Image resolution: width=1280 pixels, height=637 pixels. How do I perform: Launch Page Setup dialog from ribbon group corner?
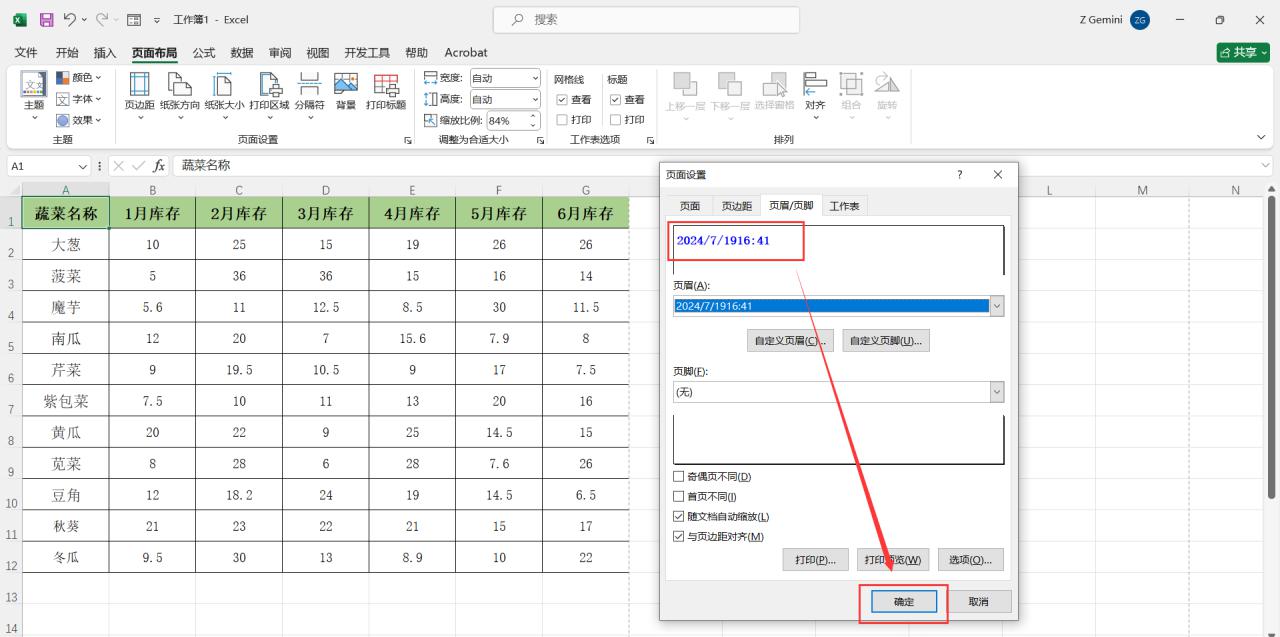[x=408, y=140]
